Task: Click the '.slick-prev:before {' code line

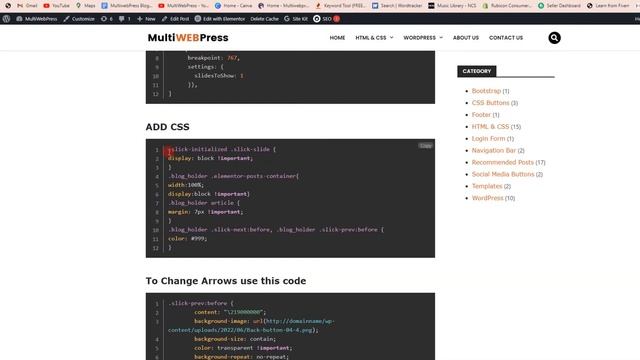Action: tap(200, 303)
